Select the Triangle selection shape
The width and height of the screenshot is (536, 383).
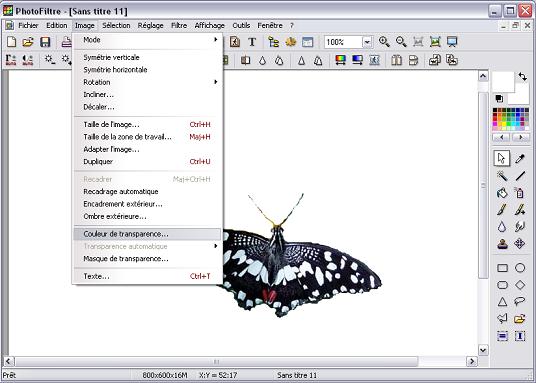tap(502, 302)
